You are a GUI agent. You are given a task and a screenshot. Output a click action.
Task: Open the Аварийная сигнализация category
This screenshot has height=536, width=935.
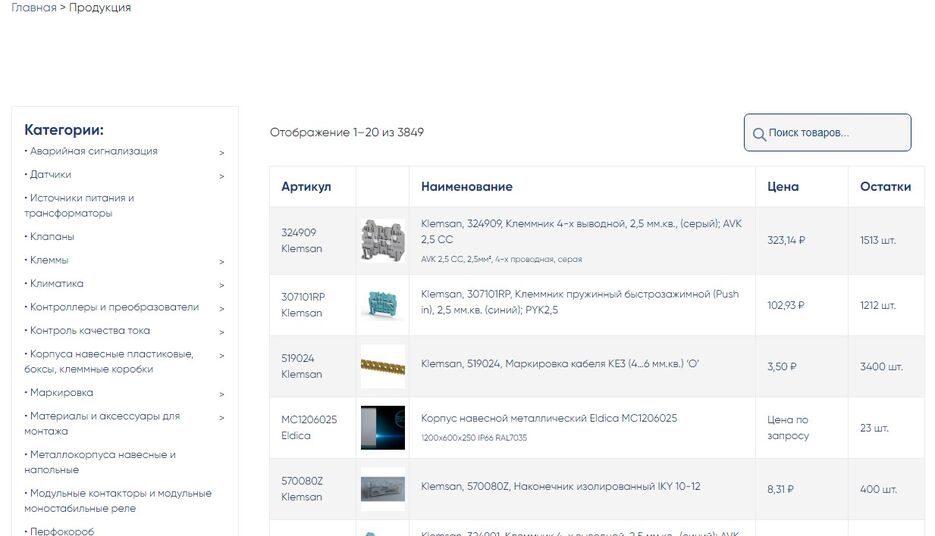coord(94,151)
